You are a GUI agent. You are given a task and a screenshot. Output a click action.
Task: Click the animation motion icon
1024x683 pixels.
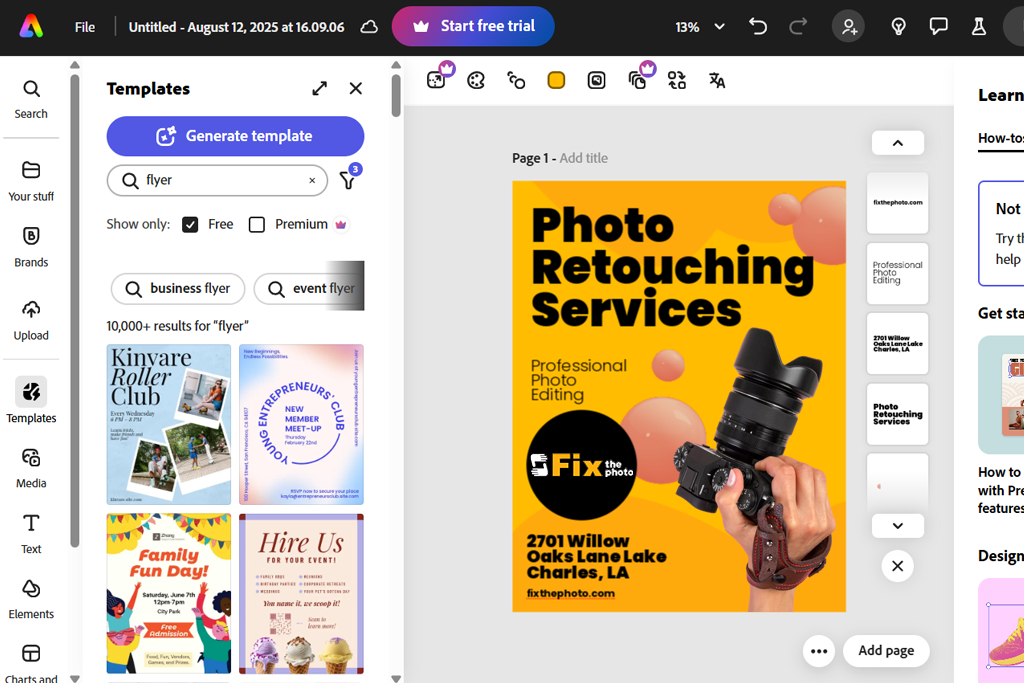pos(516,80)
